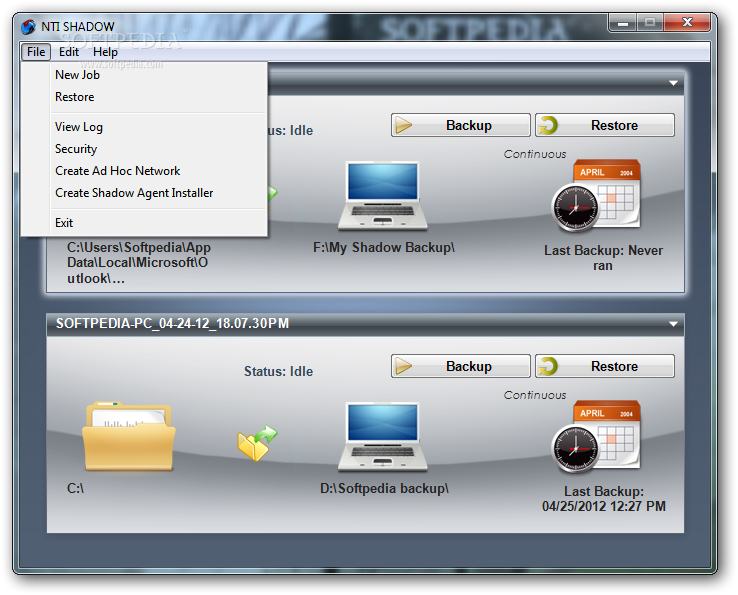Choose Exit from the File menu

pos(144,223)
